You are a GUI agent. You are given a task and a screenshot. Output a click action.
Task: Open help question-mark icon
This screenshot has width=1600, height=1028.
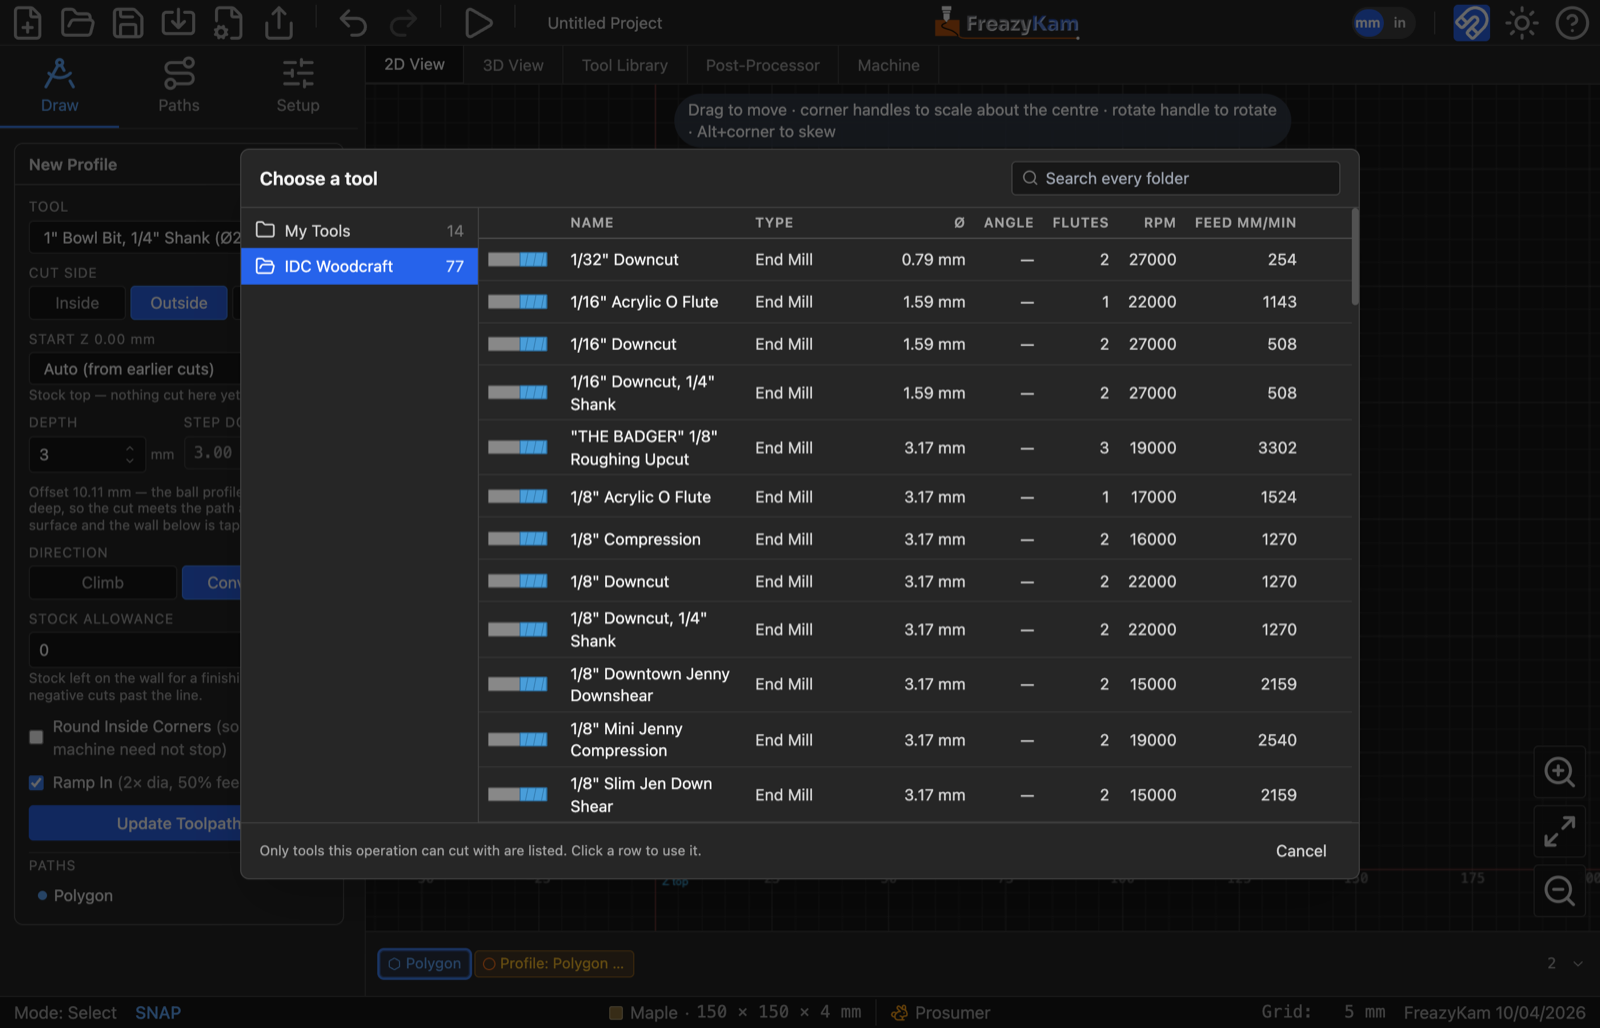pyautogui.click(x=1572, y=23)
